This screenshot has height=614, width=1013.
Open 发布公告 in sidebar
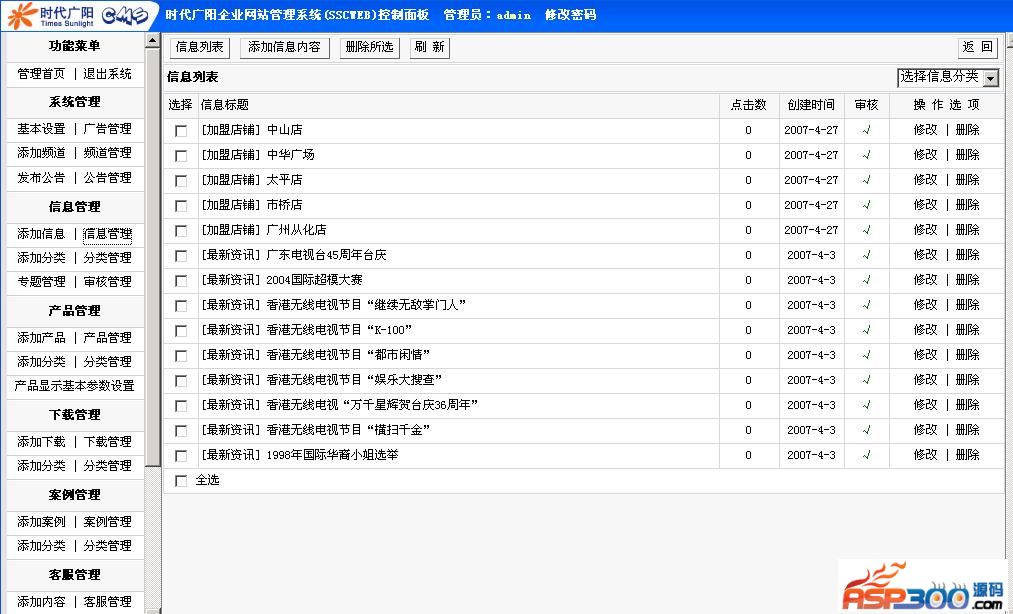point(41,177)
